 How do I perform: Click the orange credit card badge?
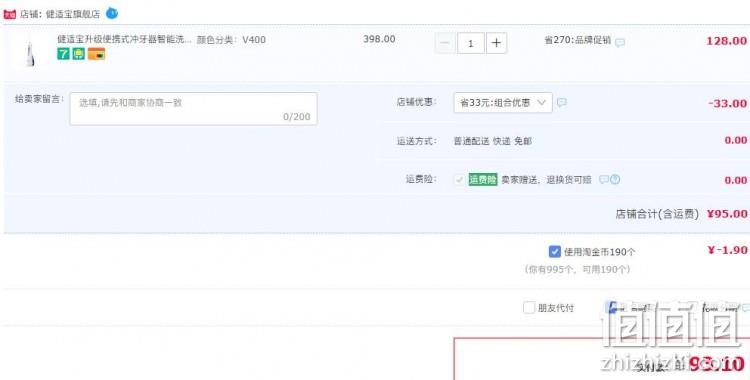[96, 54]
